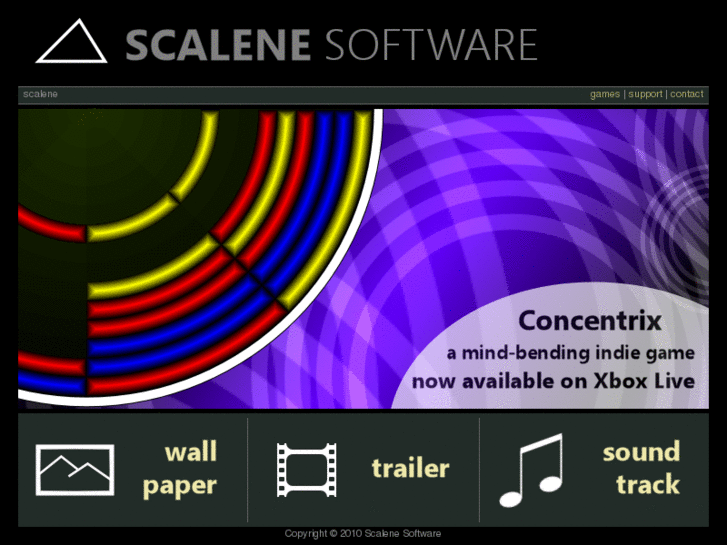Click the wall paper text link
This screenshot has height=545, width=727.
pyautogui.click(x=180, y=469)
